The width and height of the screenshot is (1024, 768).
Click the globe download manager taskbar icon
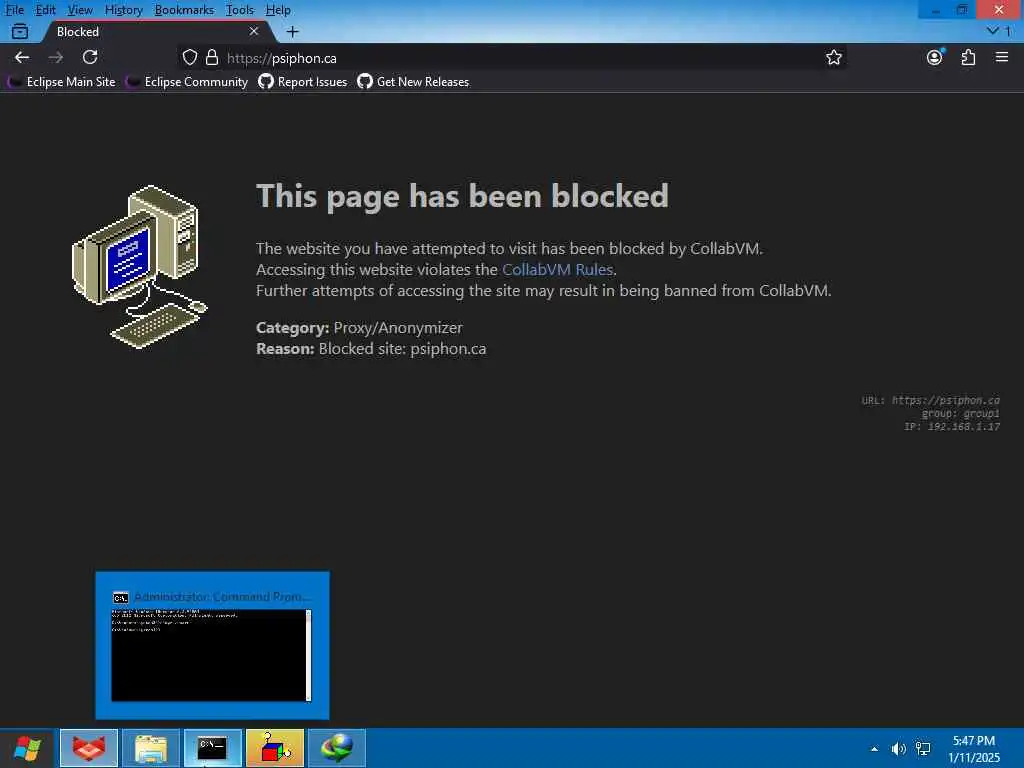337,748
